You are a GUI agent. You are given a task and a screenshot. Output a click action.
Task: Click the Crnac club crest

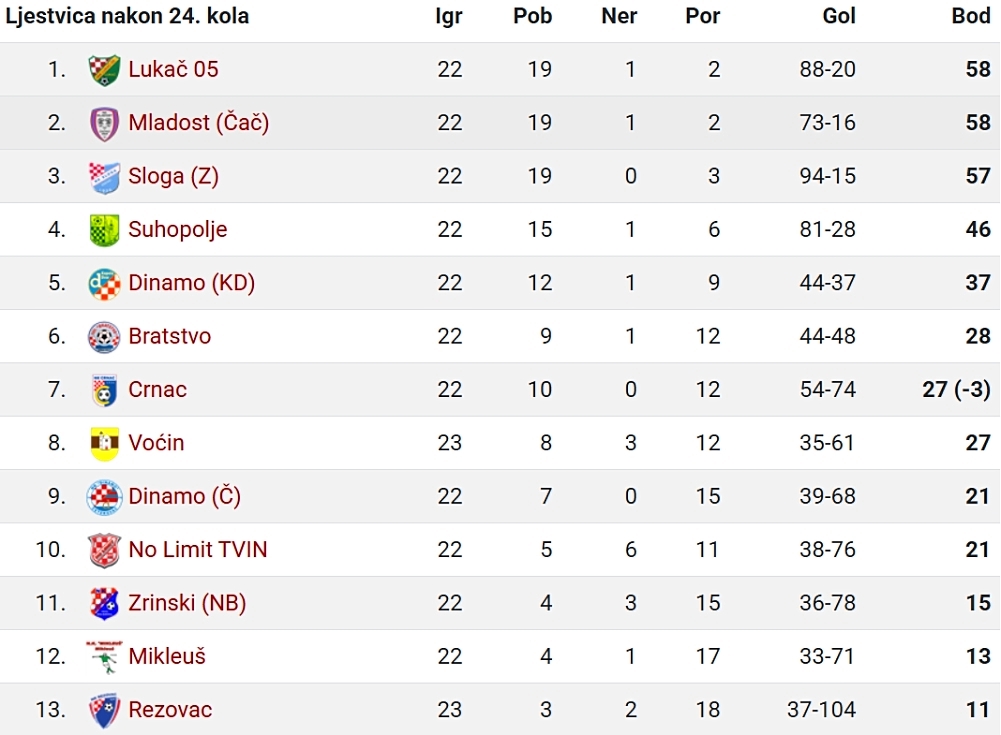[x=104, y=390]
